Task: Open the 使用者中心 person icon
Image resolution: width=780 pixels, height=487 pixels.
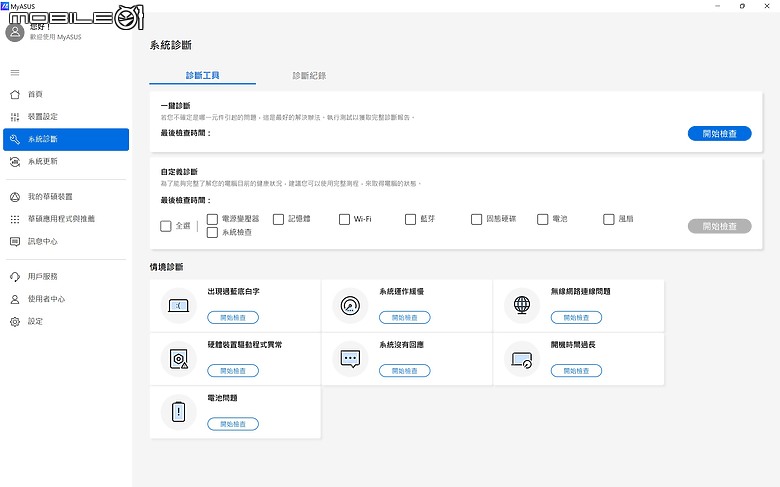Action: (15, 299)
